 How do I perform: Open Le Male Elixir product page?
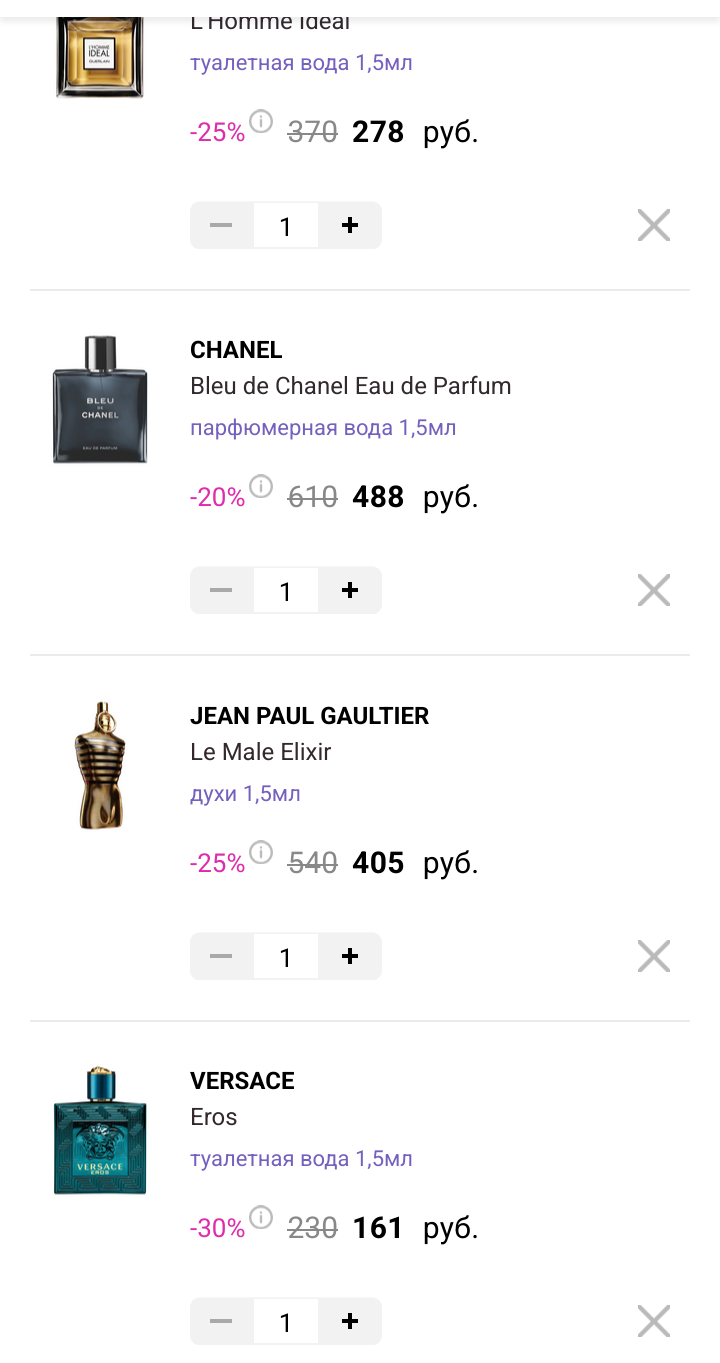[260, 752]
